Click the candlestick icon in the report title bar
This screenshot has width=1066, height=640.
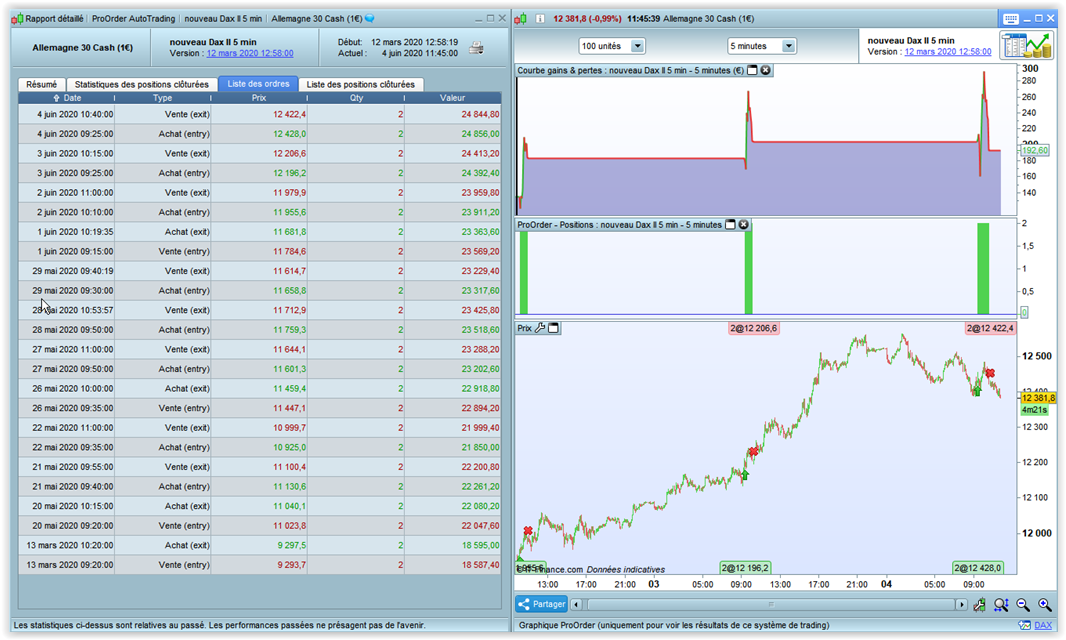pyautogui.click(x=17, y=19)
